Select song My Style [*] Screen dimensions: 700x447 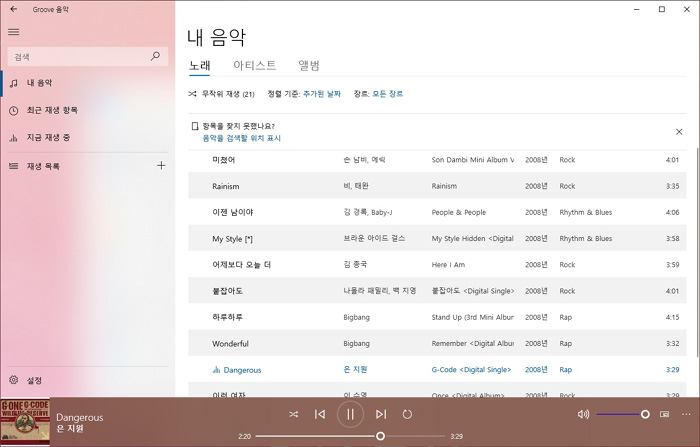[x=232, y=239]
